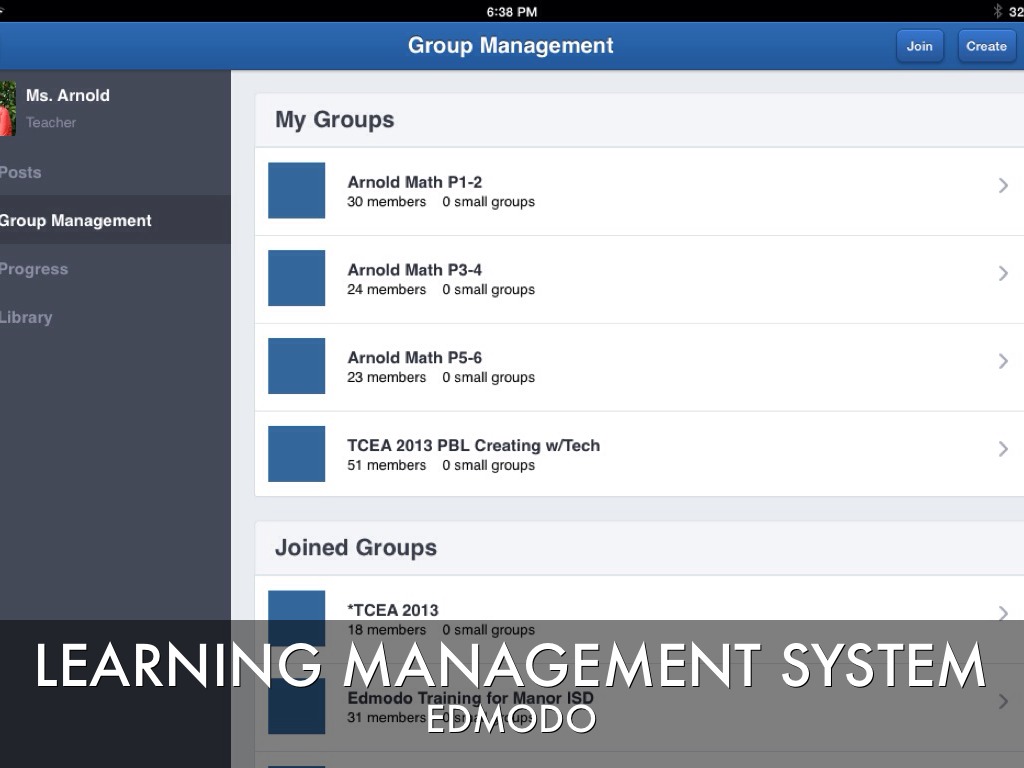This screenshot has height=768, width=1024.
Task: Expand Arnold Math P3-4 with chevron arrow
Action: (x=1002, y=273)
